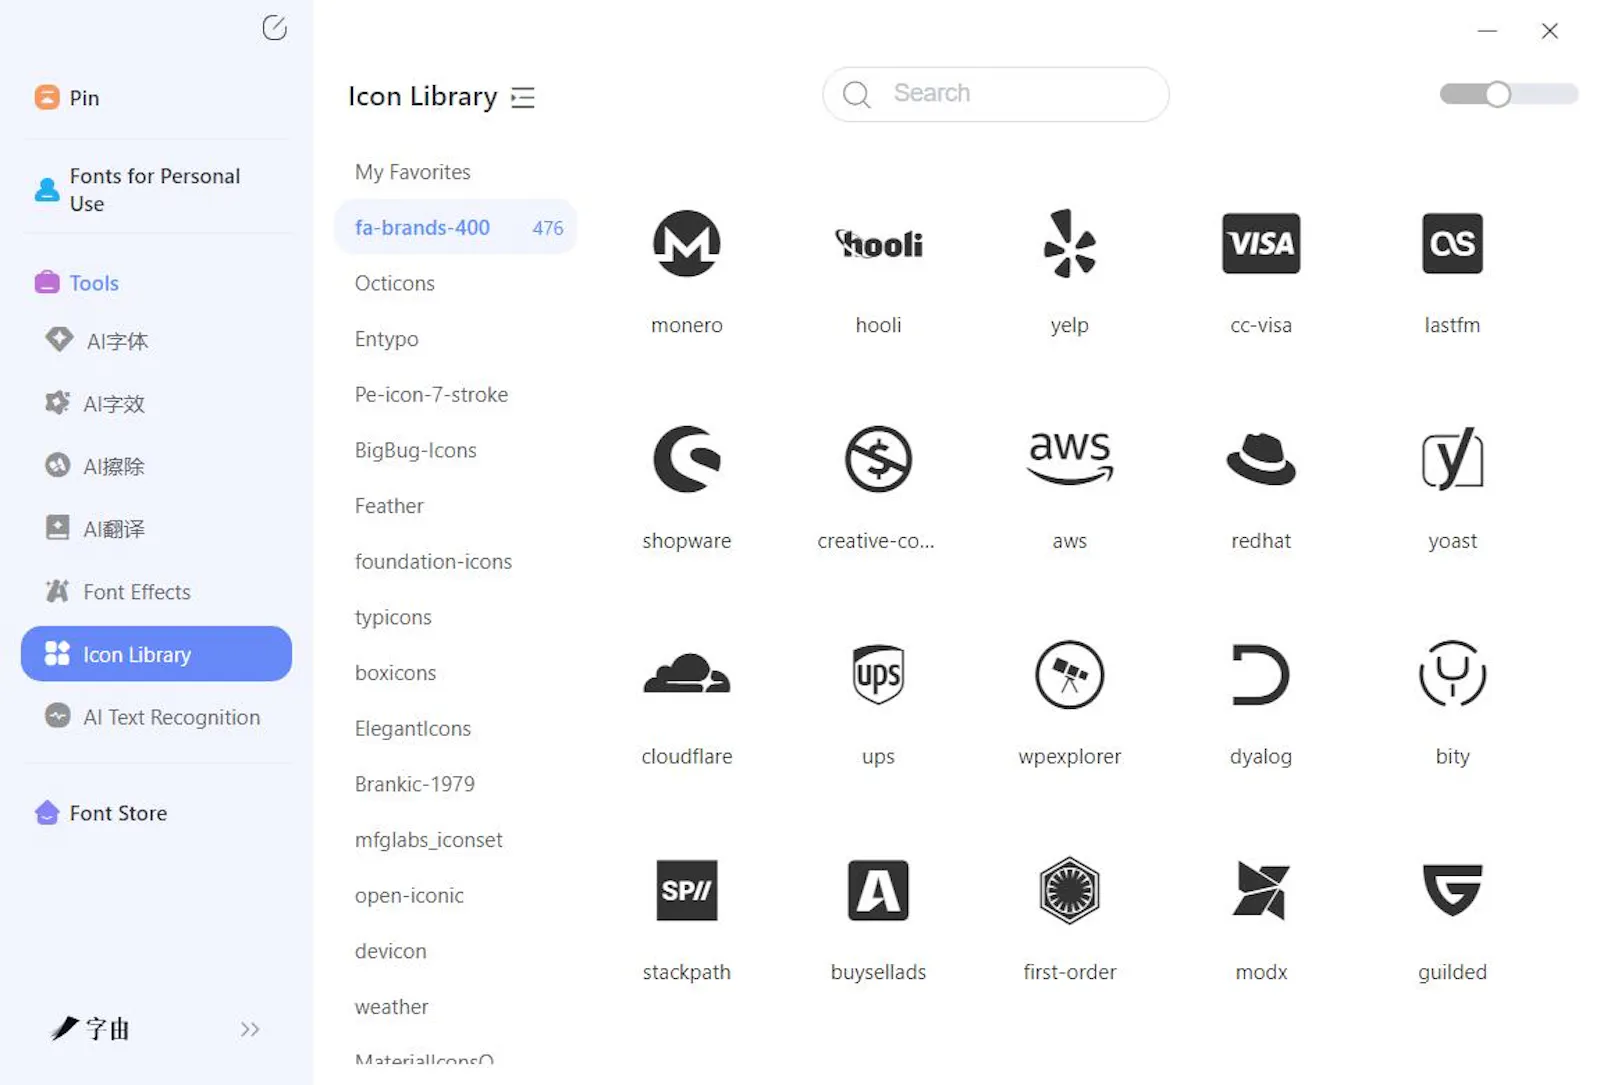
Task: Expand the sidebar with double-chevron button
Action: tap(250, 1029)
